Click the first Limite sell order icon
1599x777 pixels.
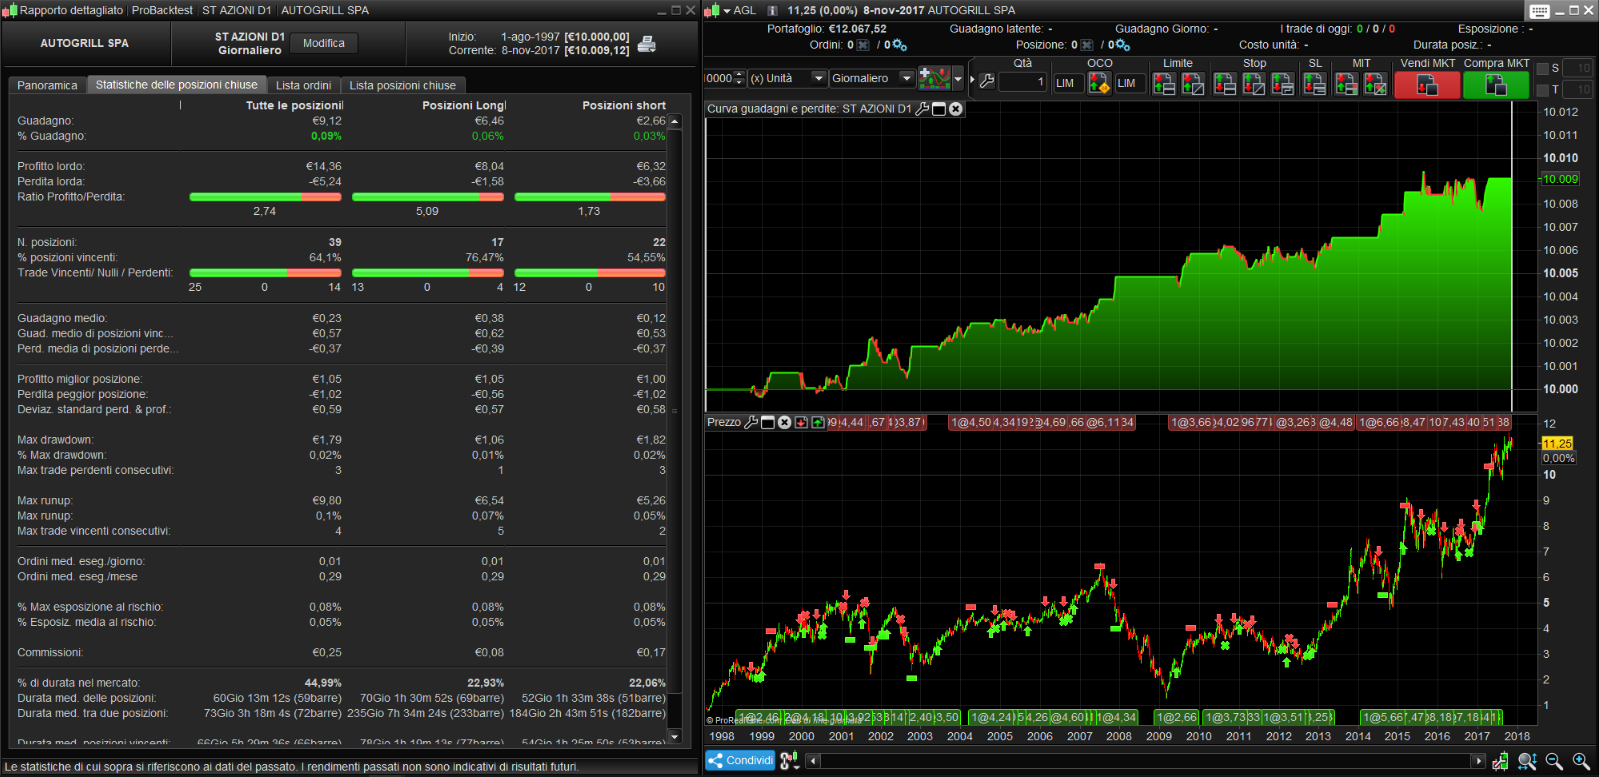(x=1164, y=84)
